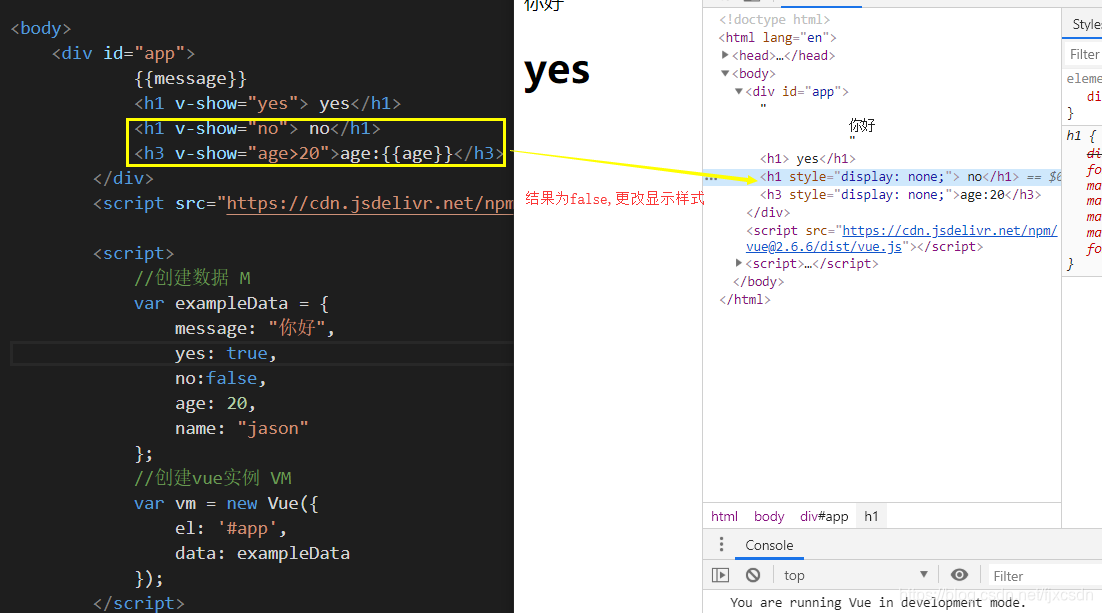Click the v-show="no" h1 code line
Viewport: 1102px width, 613px height.
(x=257, y=129)
